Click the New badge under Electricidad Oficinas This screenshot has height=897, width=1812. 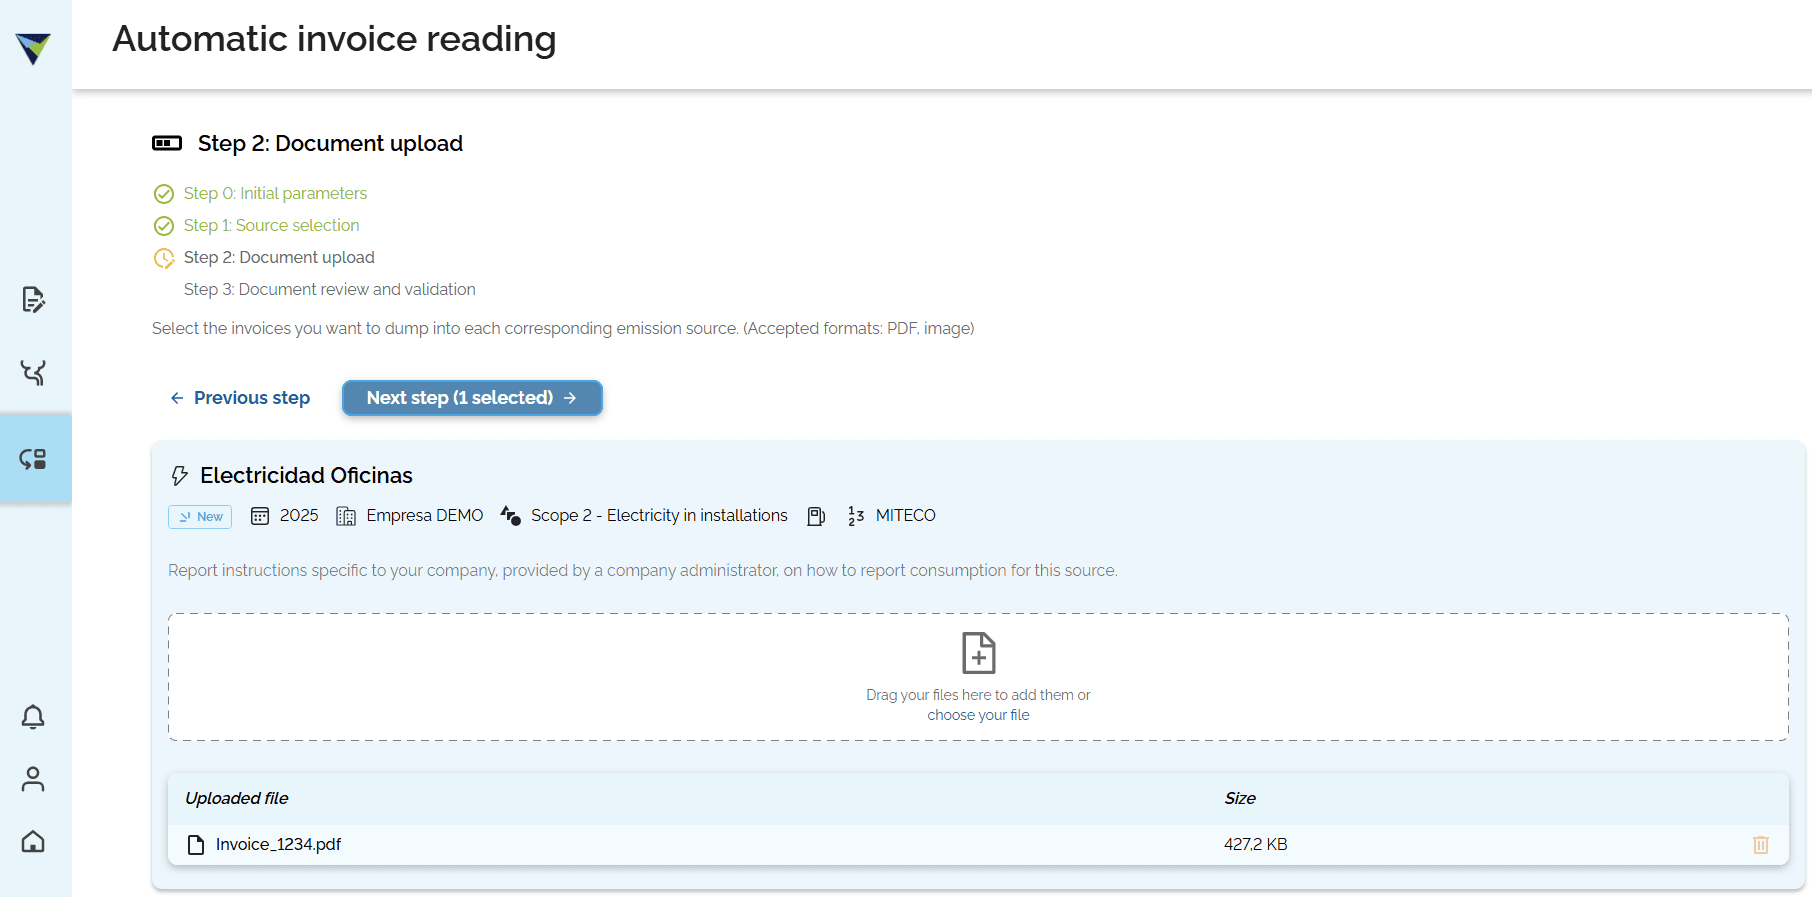(x=200, y=517)
